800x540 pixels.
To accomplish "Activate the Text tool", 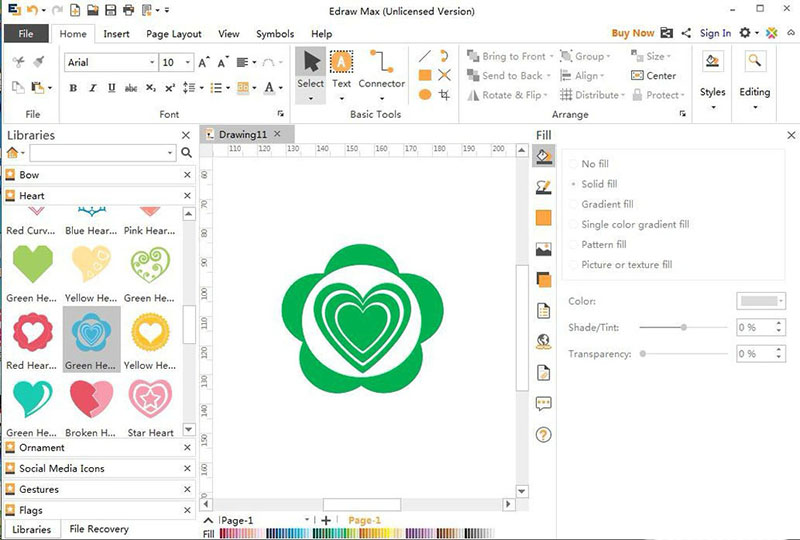I will click(341, 69).
